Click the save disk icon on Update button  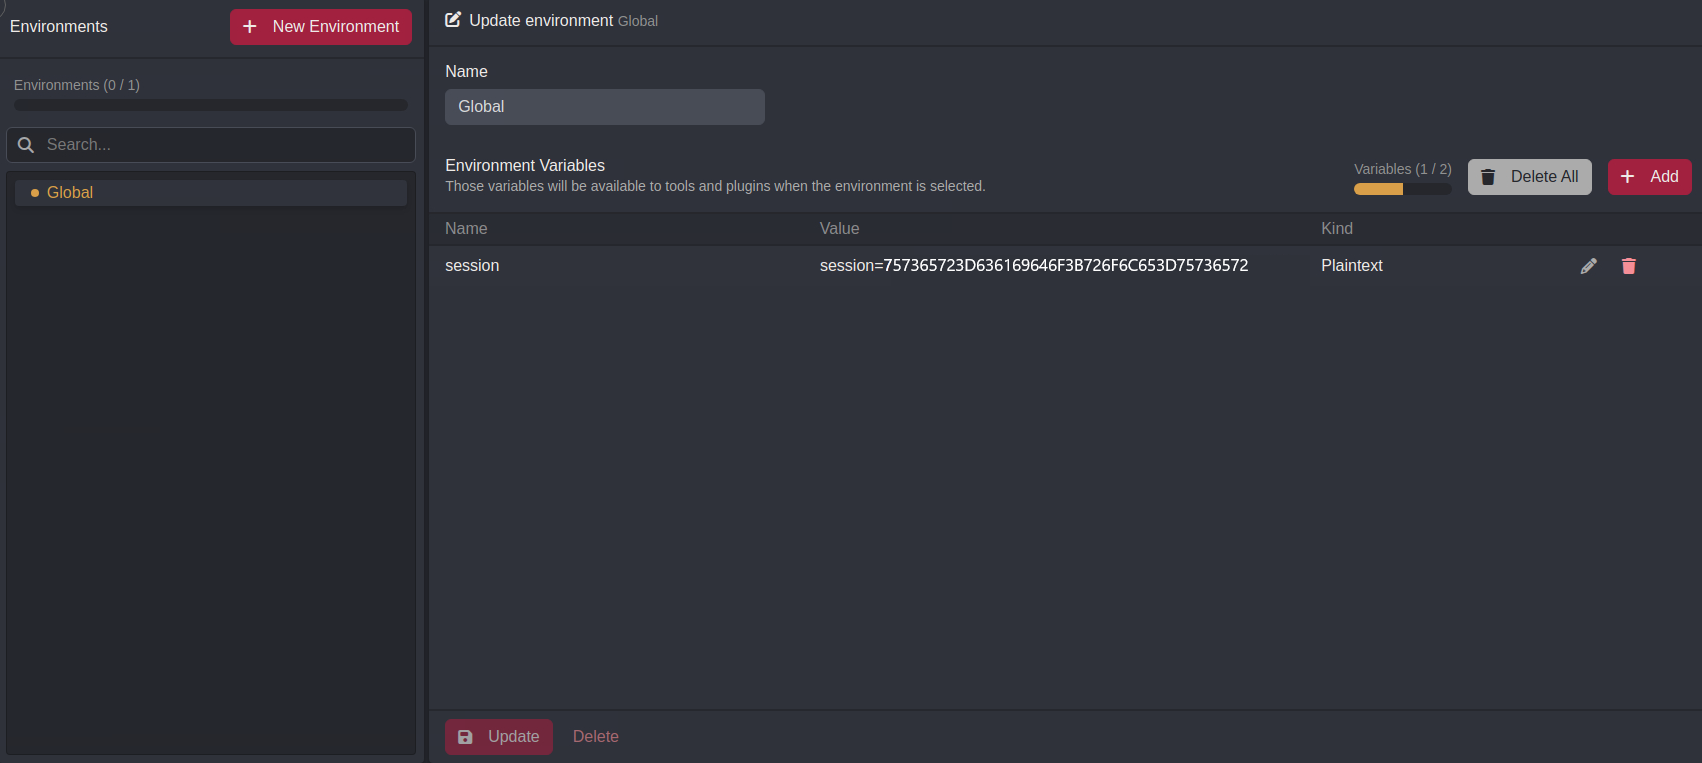tap(465, 736)
